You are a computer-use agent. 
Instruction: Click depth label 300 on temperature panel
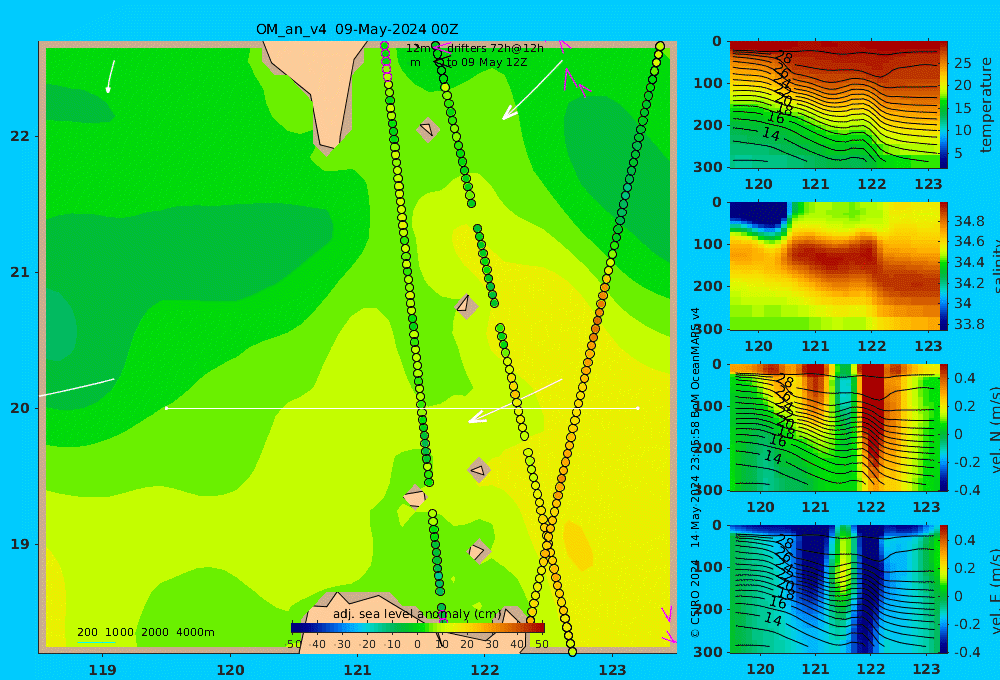pyautogui.click(x=708, y=166)
